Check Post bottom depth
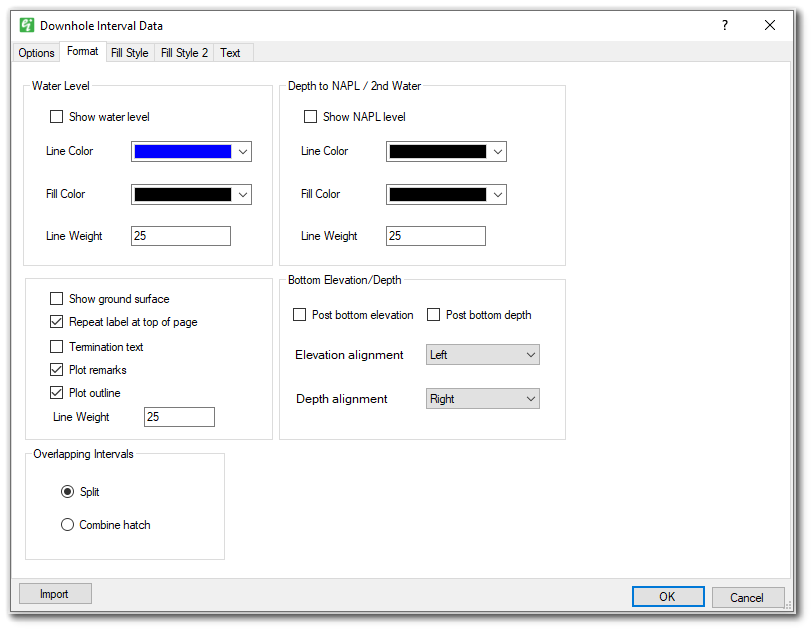The image size is (812, 630). coord(433,315)
